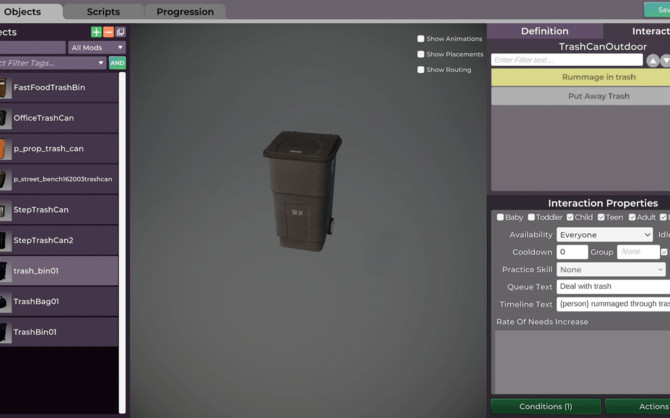Select the Rummage in trash interaction
The width and height of the screenshot is (670, 418).
pyautogui.click(x=581, y=77)
